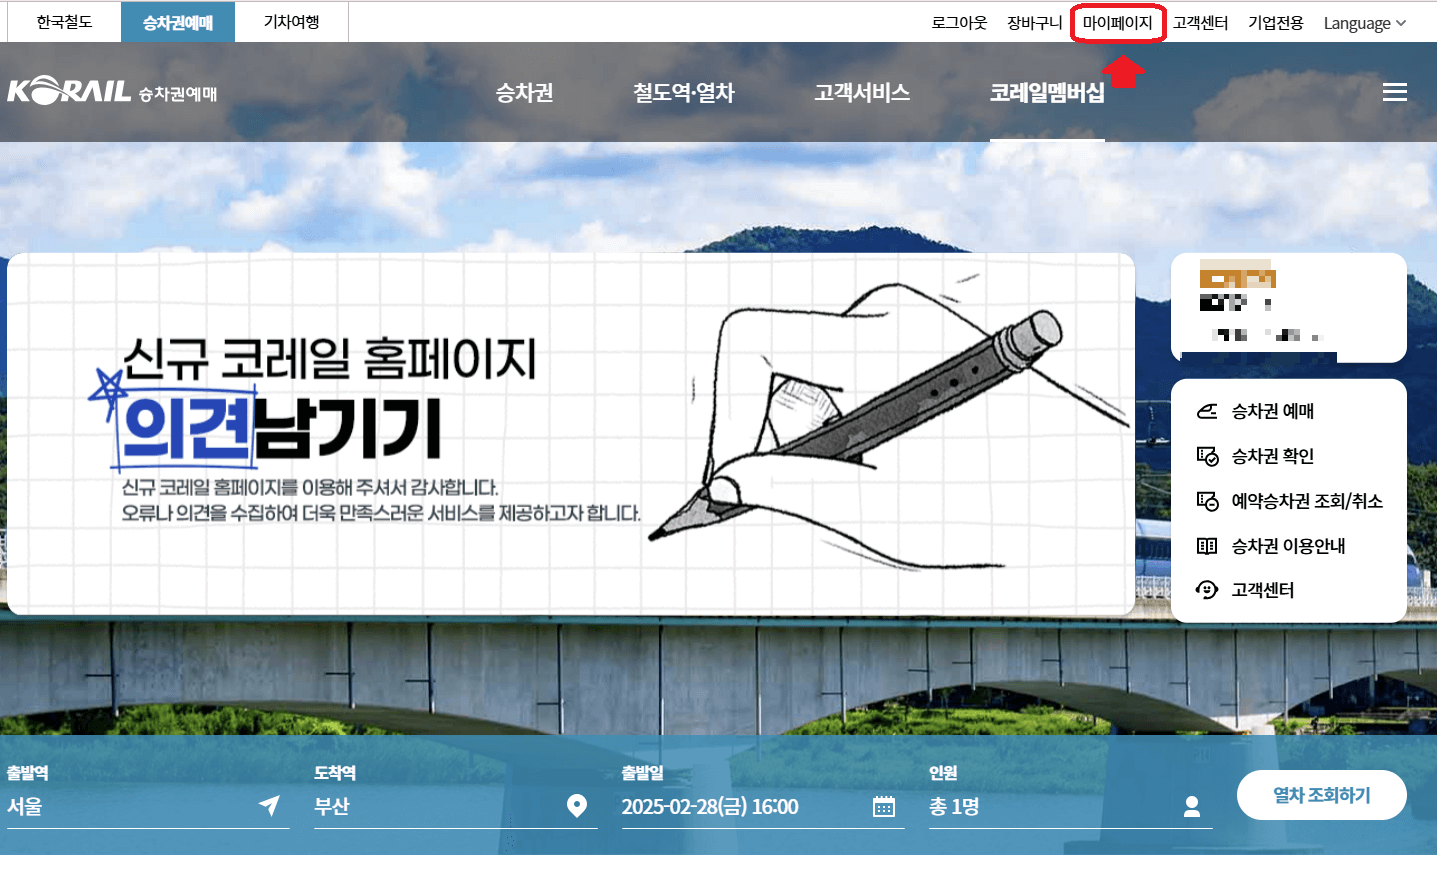
Task: Open the departure date calendar icon
Action: pyautogui.click(x=884, y=806)
